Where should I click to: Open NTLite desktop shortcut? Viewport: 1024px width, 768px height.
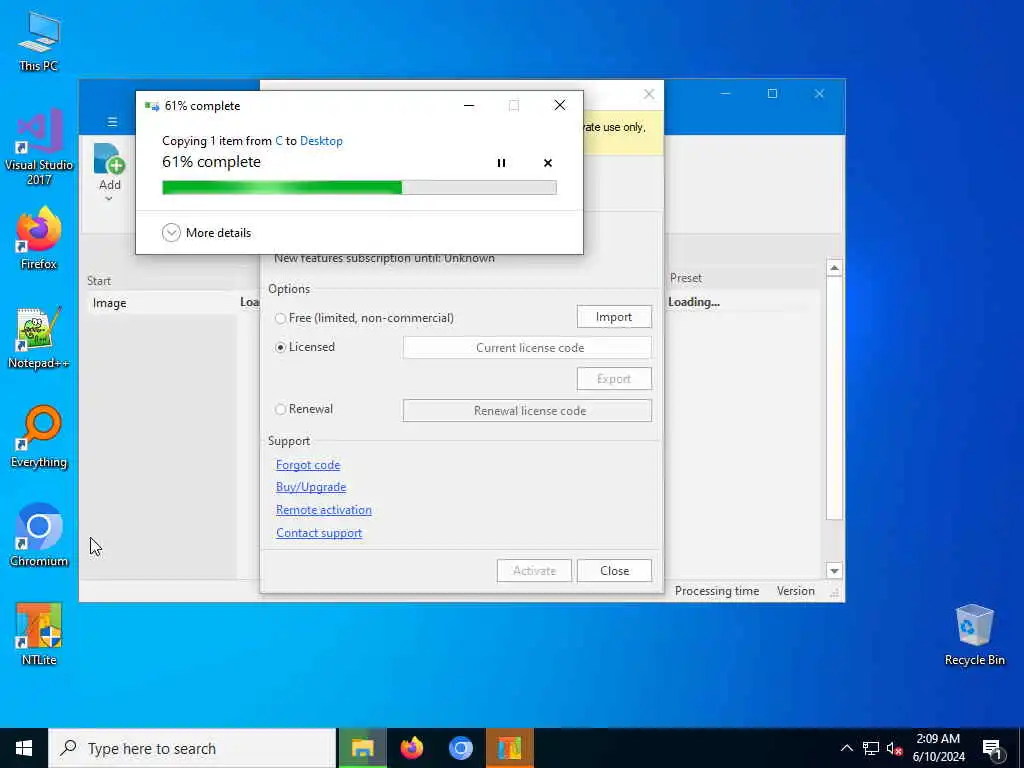(39, 634)
